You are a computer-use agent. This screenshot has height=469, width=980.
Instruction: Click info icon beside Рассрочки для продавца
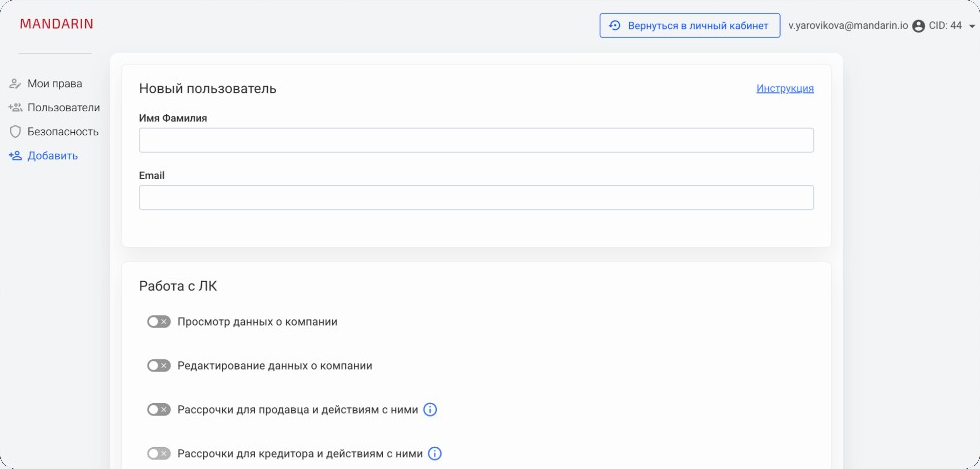(430, 410)
